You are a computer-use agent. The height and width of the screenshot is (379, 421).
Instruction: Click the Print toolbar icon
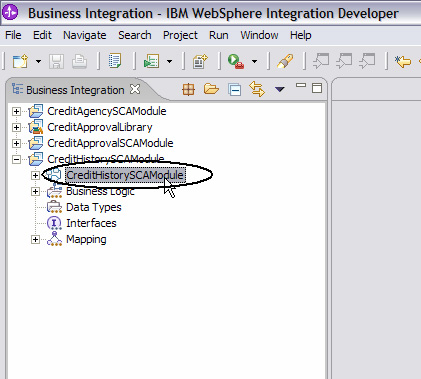coord(80,61)
